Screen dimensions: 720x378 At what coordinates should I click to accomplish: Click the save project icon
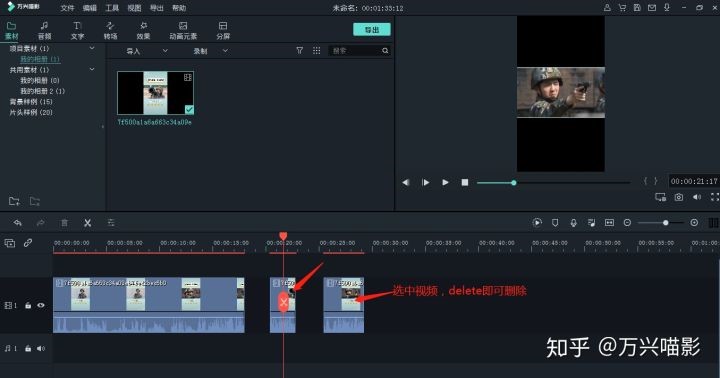(637, 8)
